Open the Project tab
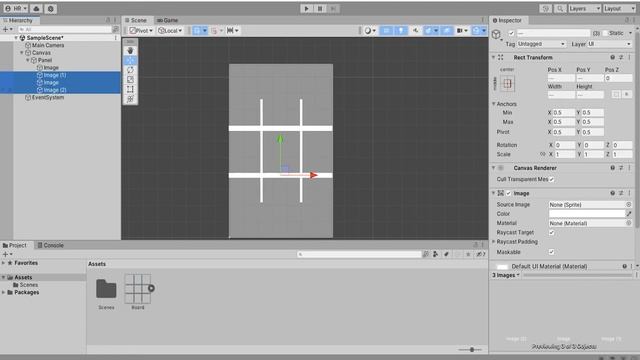The height and width of the screenshot is (360, 640). pos(15,245)
